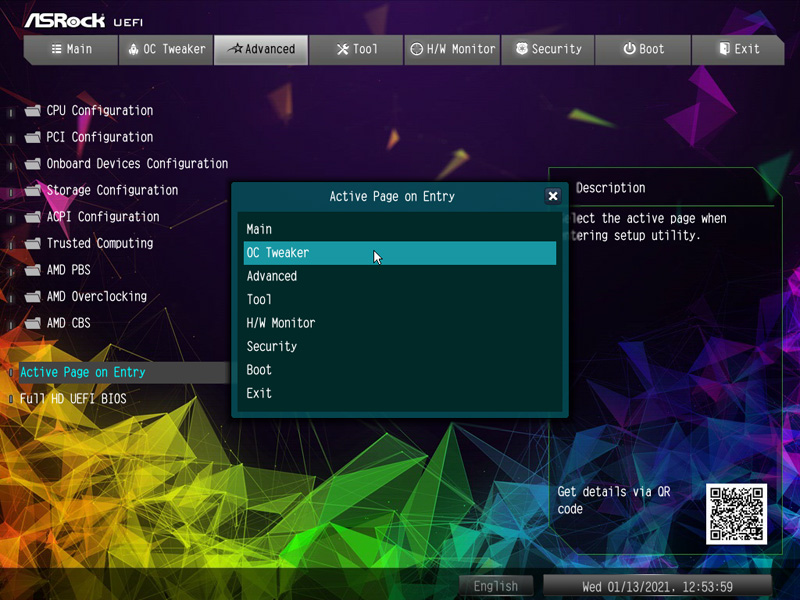Choose Exit in the Active Page list

coord(400,394)
